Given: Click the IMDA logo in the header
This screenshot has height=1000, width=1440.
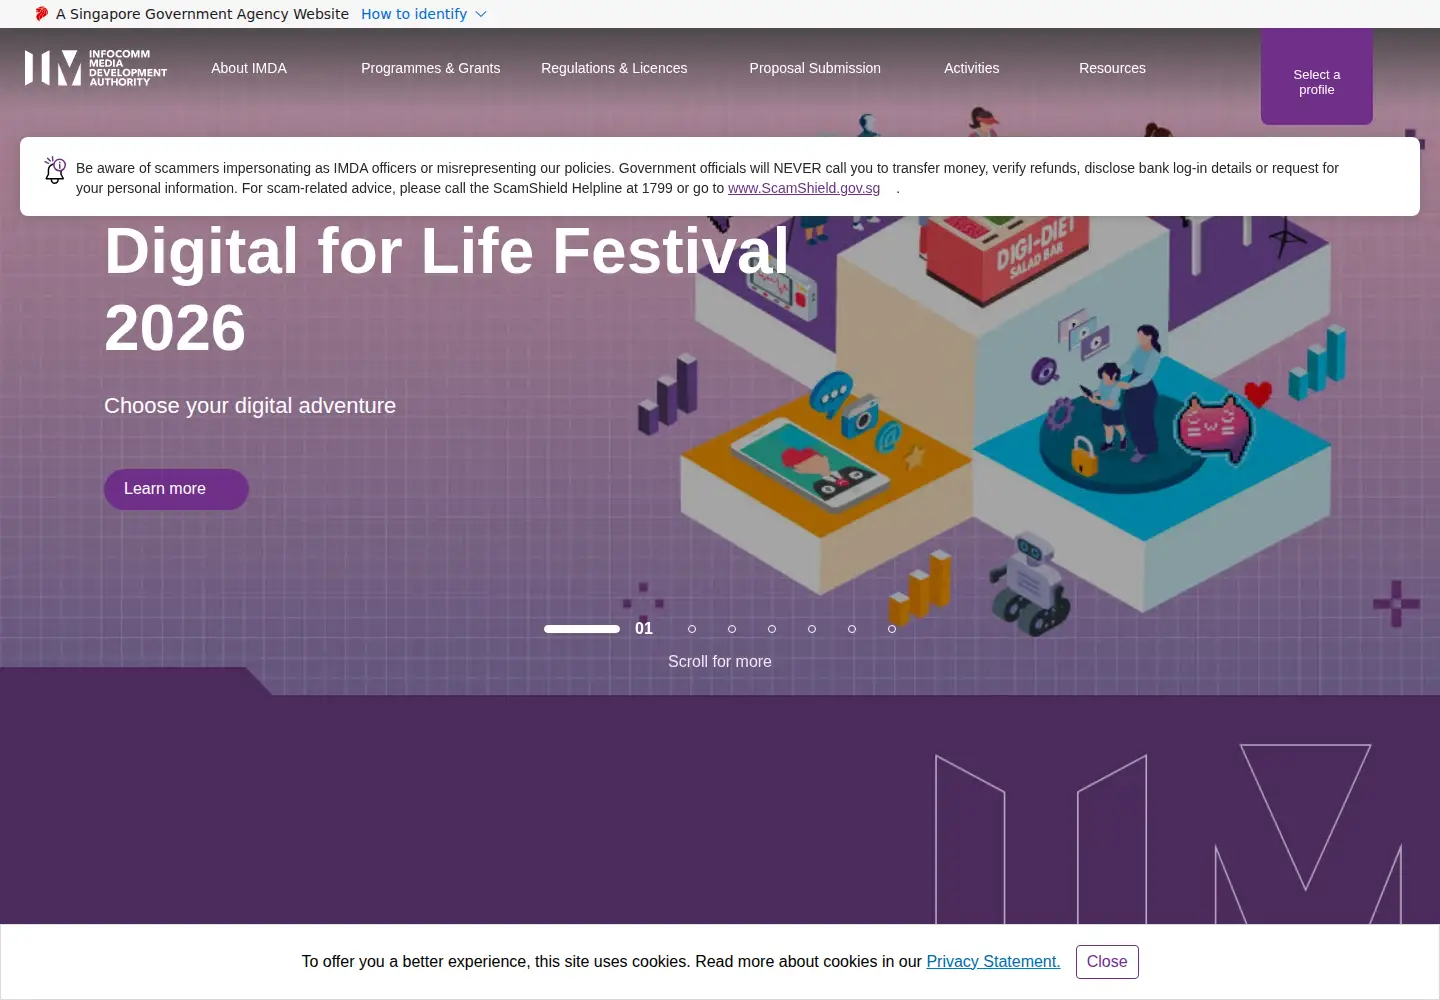Looking at the screenshot, I should (96, 68).
